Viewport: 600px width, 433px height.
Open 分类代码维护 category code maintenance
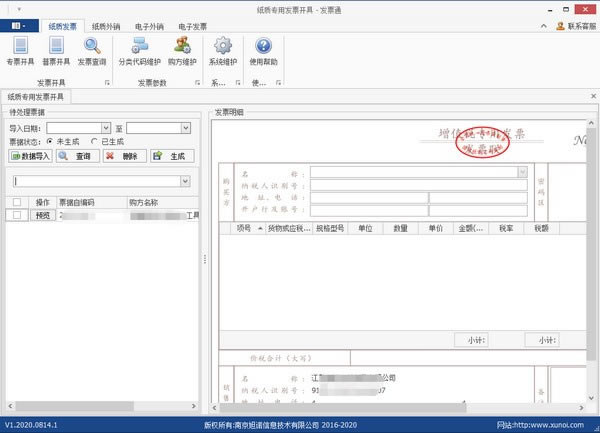139,51
